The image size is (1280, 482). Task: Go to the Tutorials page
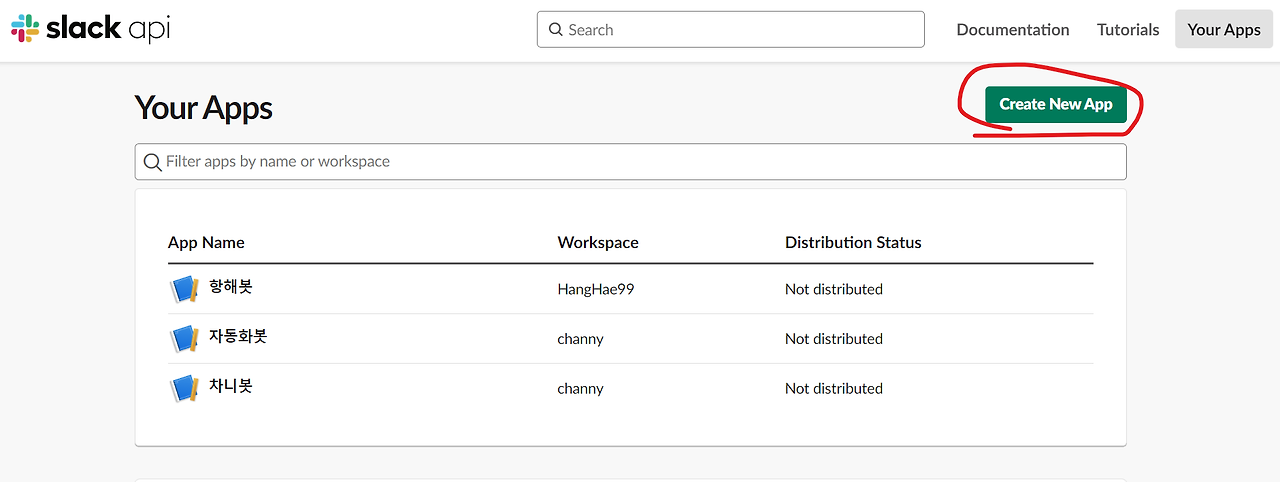pos(1128,30)
